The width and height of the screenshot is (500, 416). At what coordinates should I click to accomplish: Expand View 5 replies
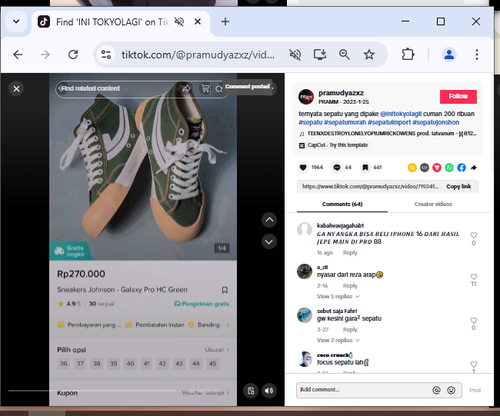[338, 296]
